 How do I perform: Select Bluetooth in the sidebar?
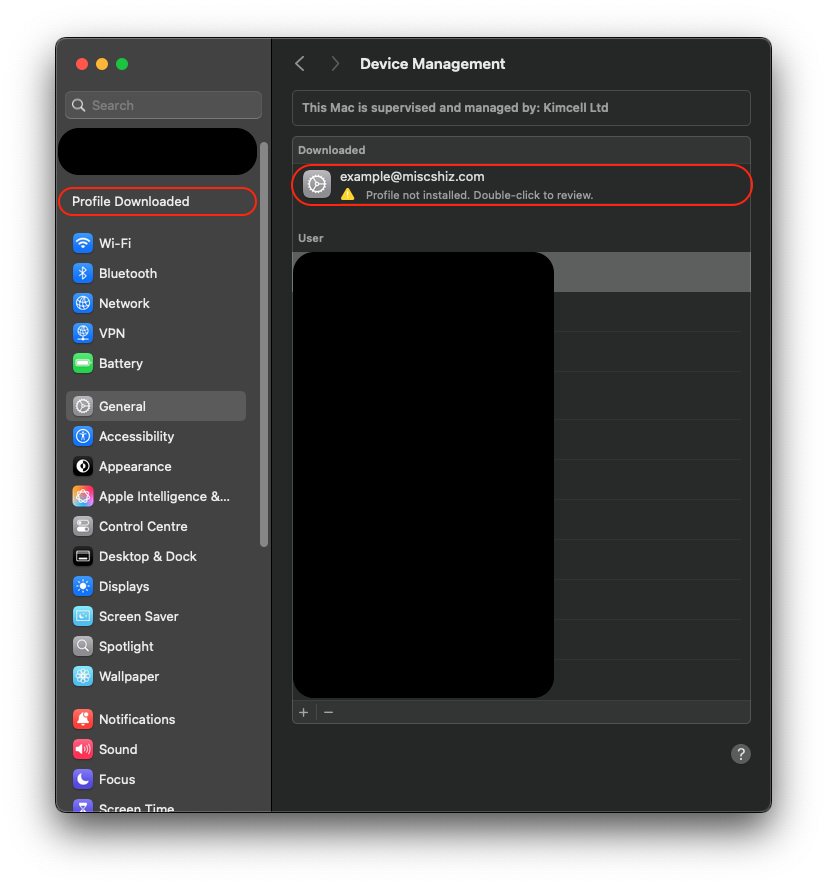(x=127, y=273)
